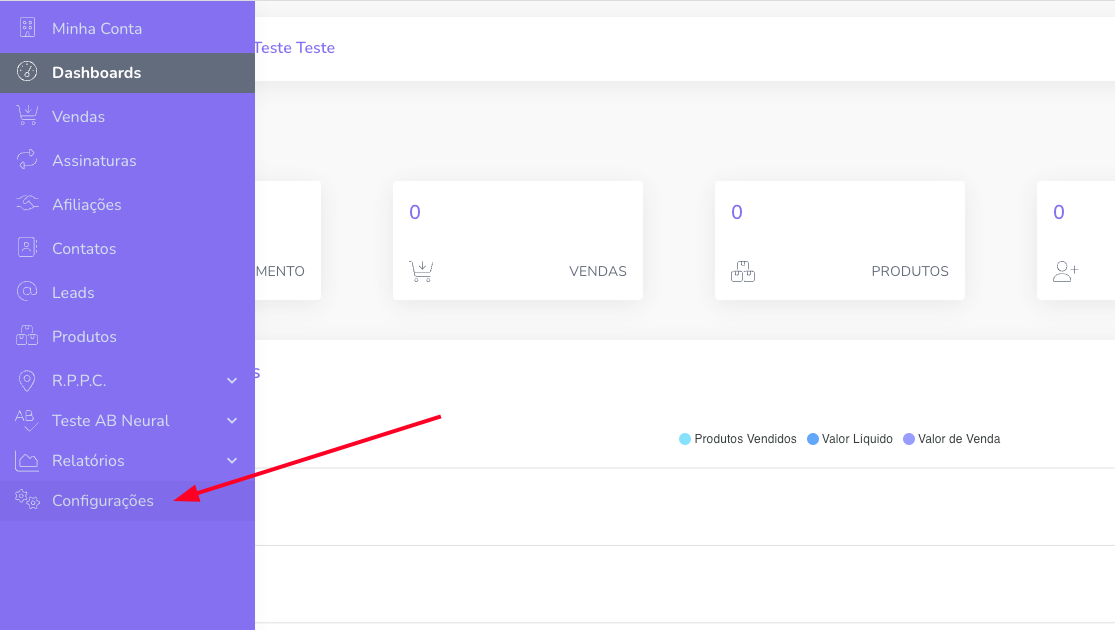Click the Assinaturas recurring arrows icon
Image resolution: width=1115 pixels, height=630 pixels.
click(27, 160)
